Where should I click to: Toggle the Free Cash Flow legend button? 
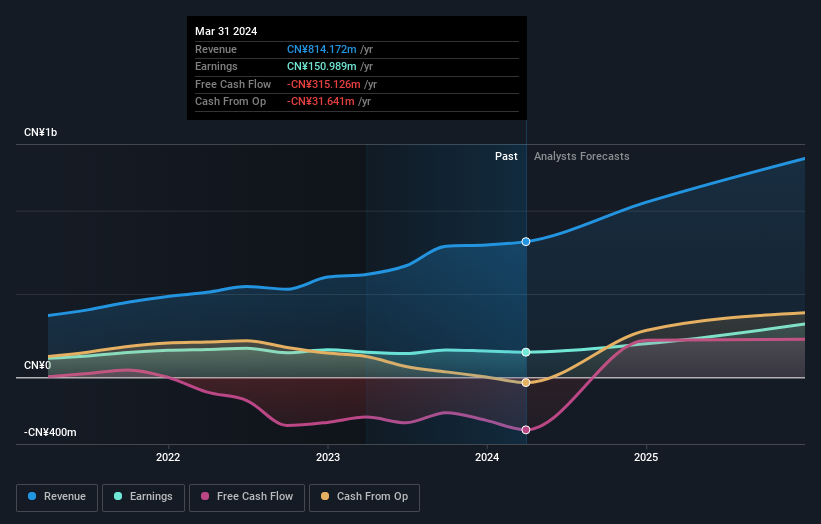tap(247, 497)
